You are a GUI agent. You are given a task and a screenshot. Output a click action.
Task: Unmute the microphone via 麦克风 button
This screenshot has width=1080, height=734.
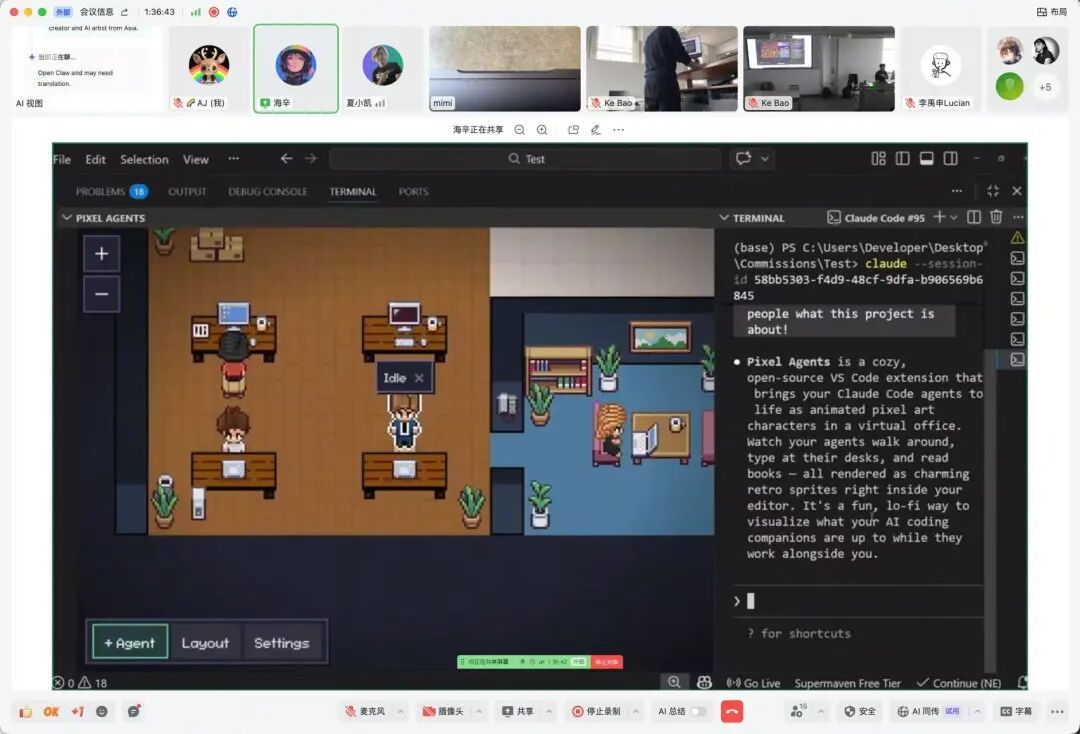point(366,711)
